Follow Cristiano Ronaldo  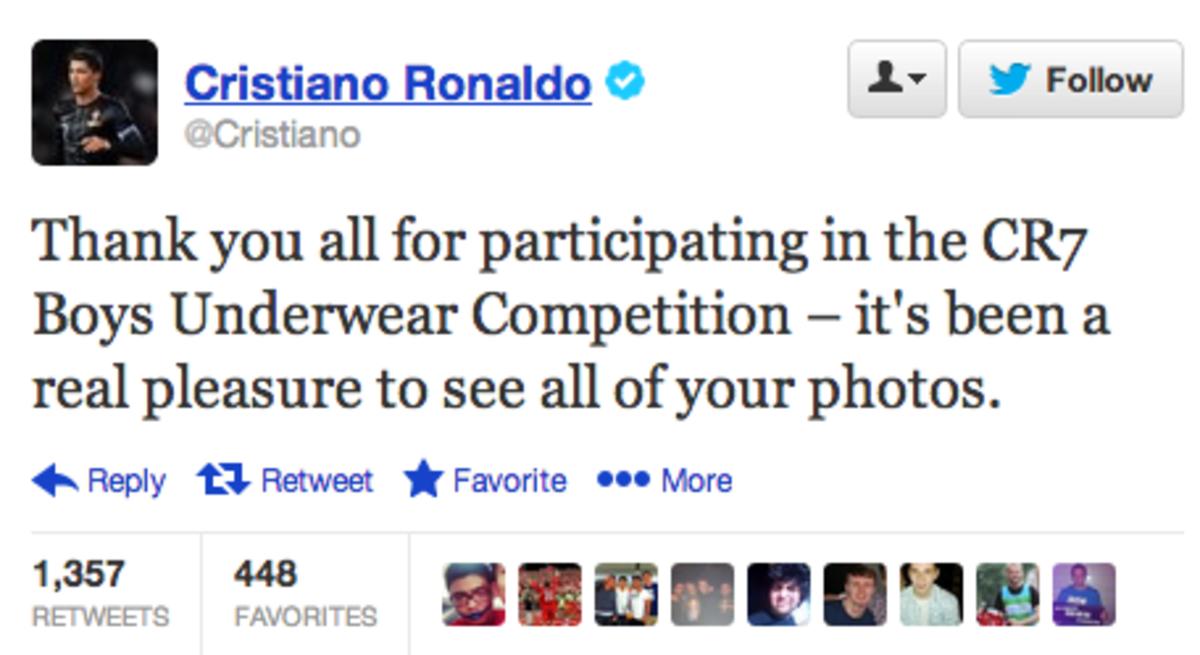pyautogui.click(x=1070, y=79)
